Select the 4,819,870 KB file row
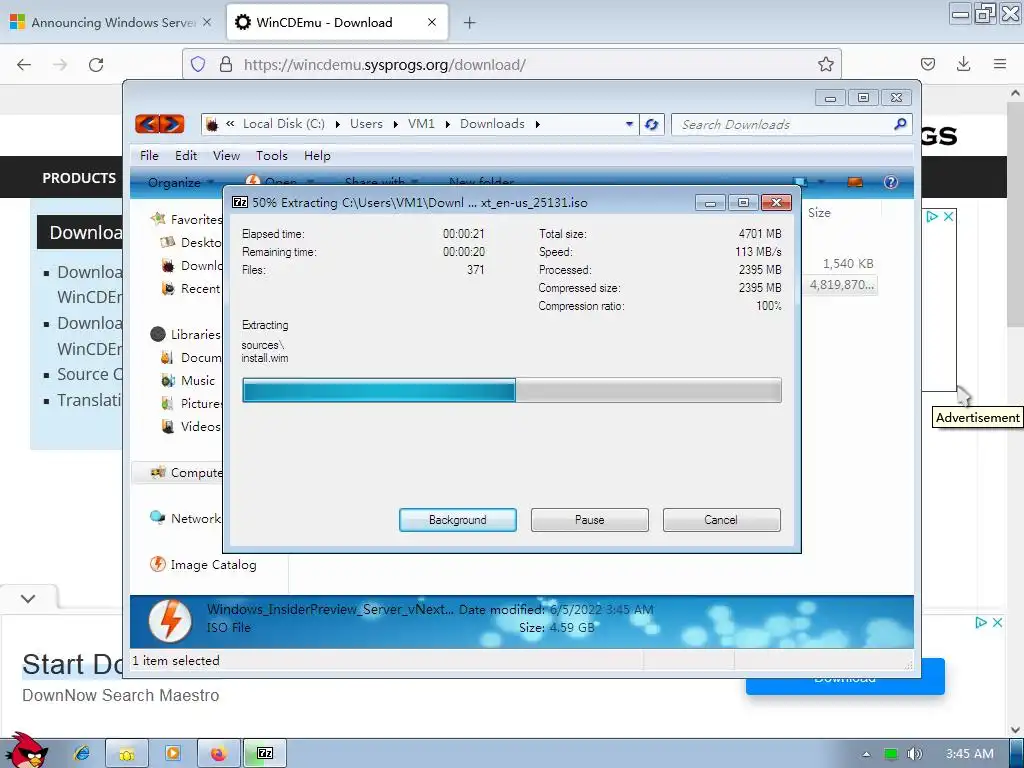The height and width of the screenshot is (768, 1024). pos(841,285)
